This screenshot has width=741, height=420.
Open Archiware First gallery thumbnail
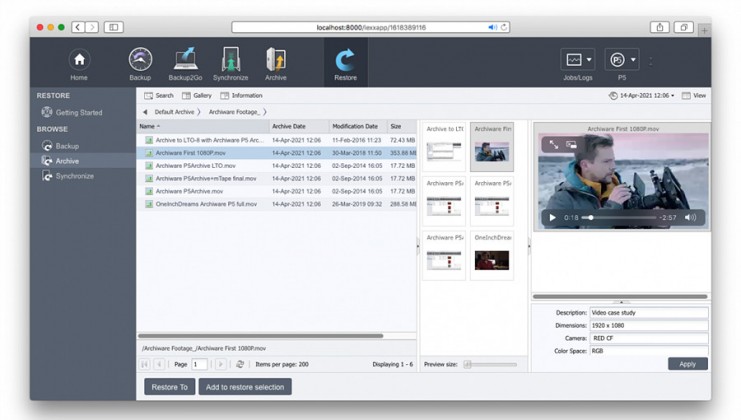click(x=492, y=147)
